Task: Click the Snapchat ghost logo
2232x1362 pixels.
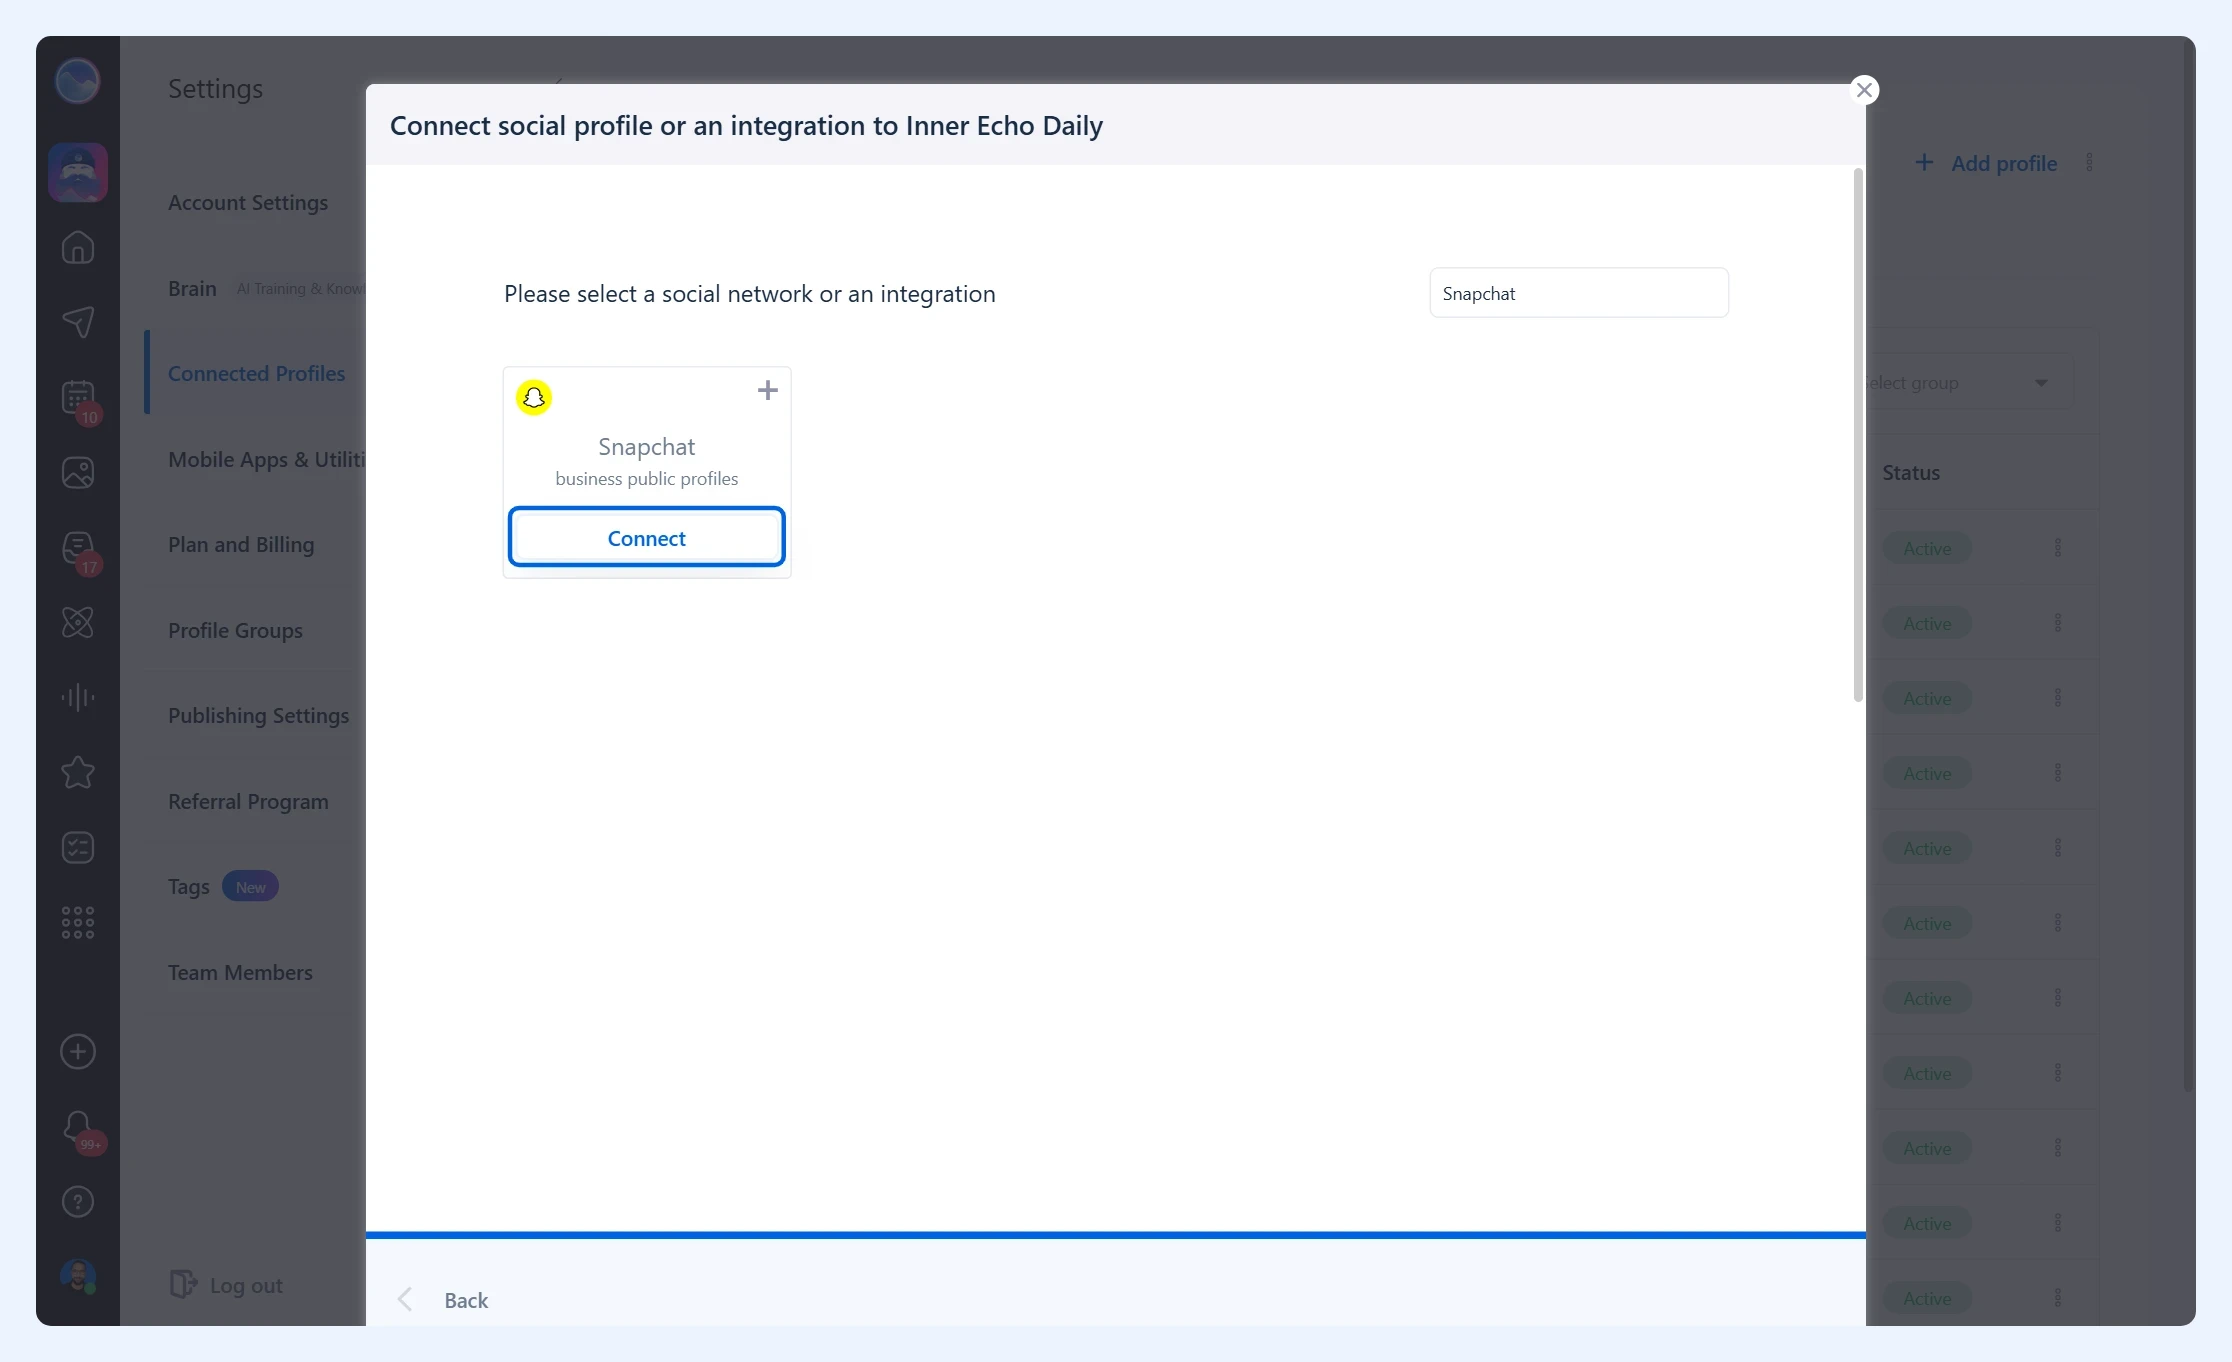Action: [534, 398]
